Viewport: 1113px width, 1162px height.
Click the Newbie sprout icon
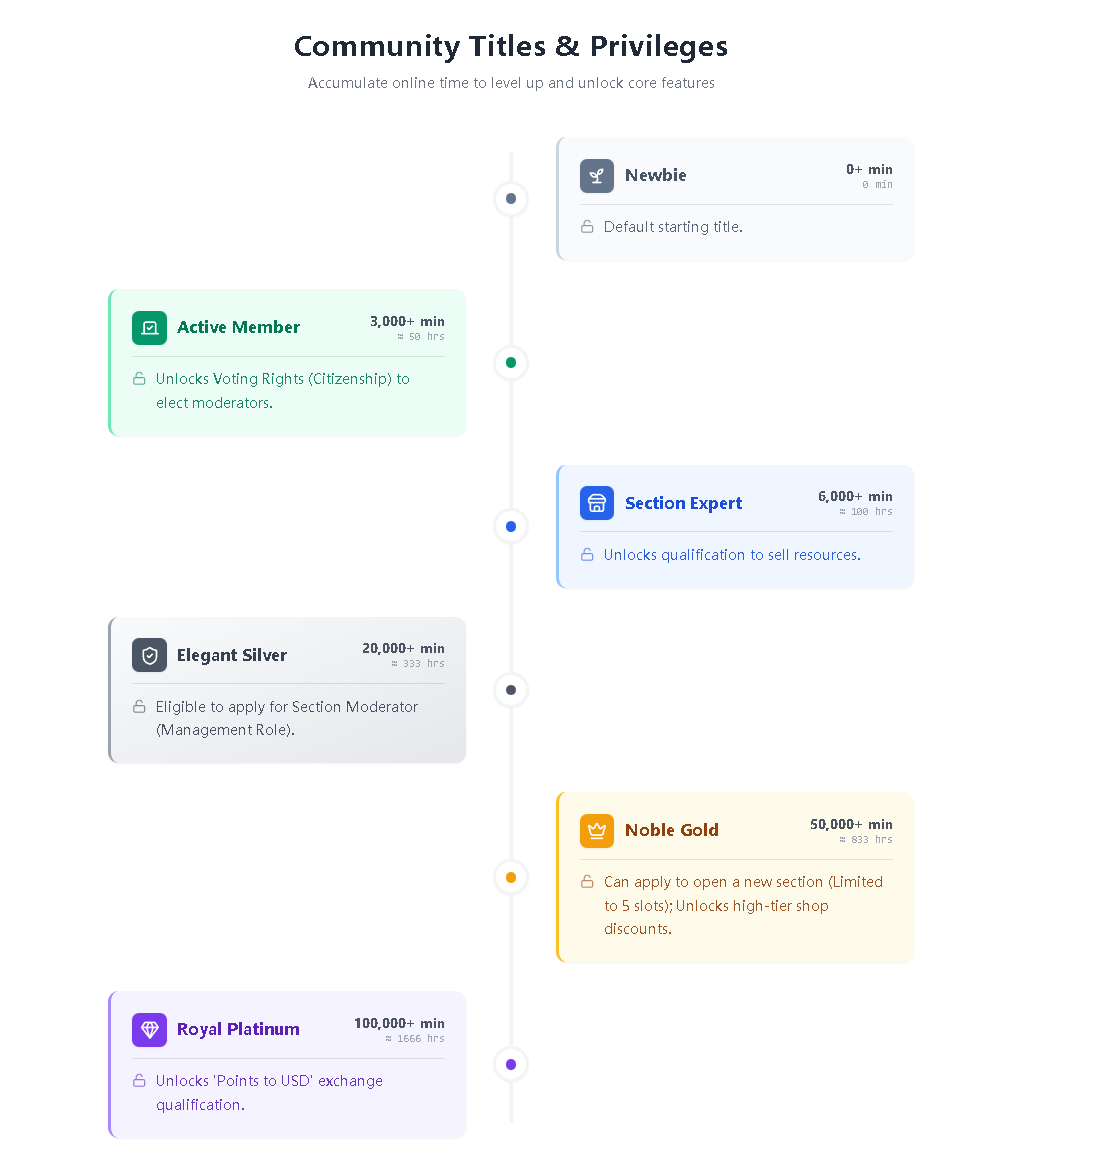596,176
